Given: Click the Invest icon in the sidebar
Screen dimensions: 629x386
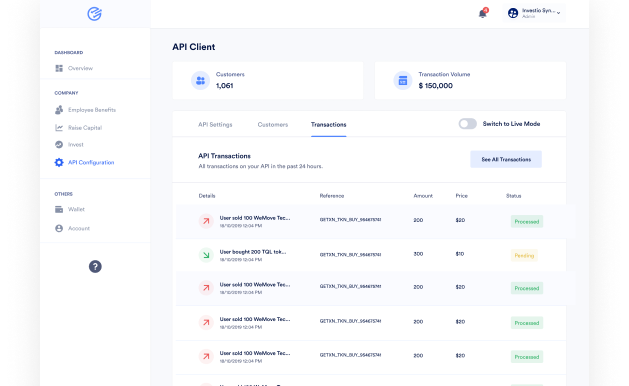Looking at the screenshot, I should point(59,144).
